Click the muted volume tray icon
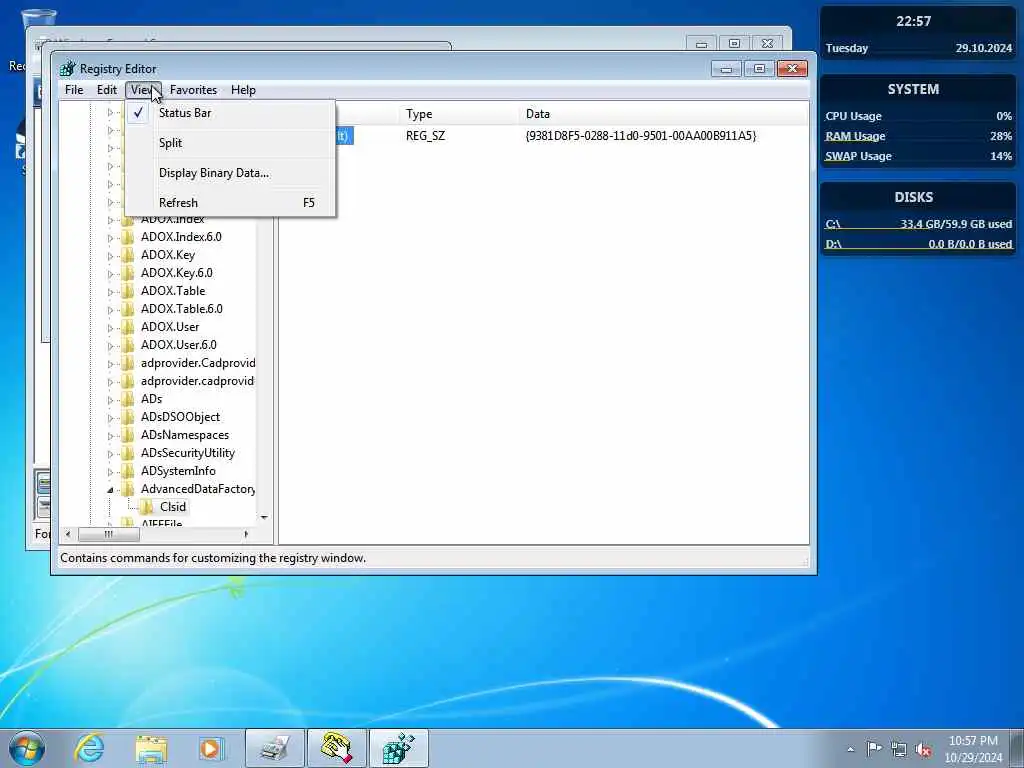The image size is (1024, 768). pos(923,749)
